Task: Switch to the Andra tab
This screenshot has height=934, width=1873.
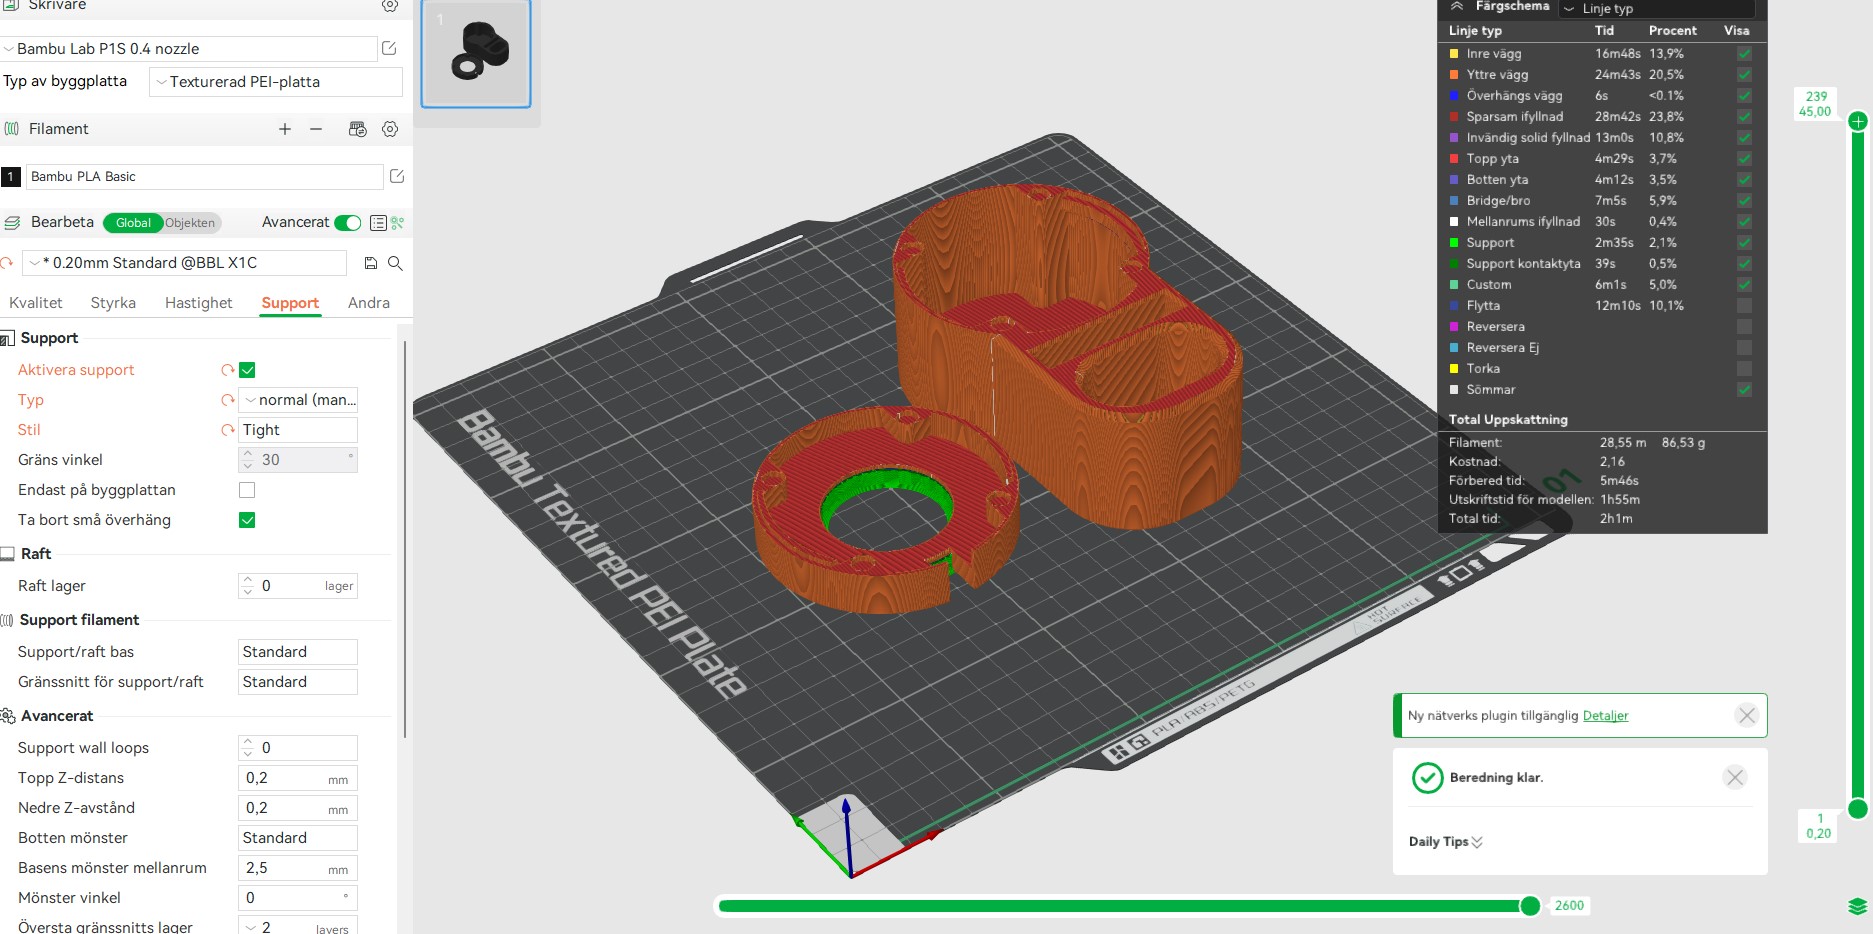Action: click(369, 303)
